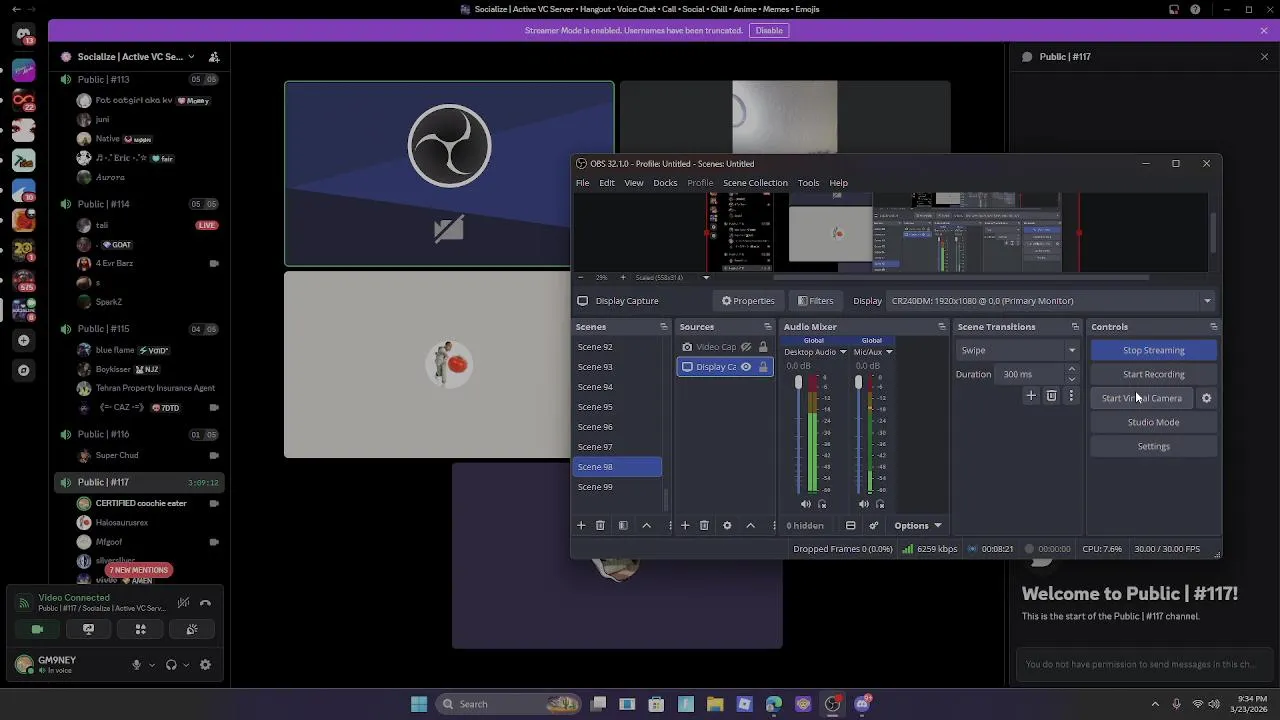This screenshot has width=1280, height=720.
Task: Click Discord inbox icon in title bar
Action: 1174,10
